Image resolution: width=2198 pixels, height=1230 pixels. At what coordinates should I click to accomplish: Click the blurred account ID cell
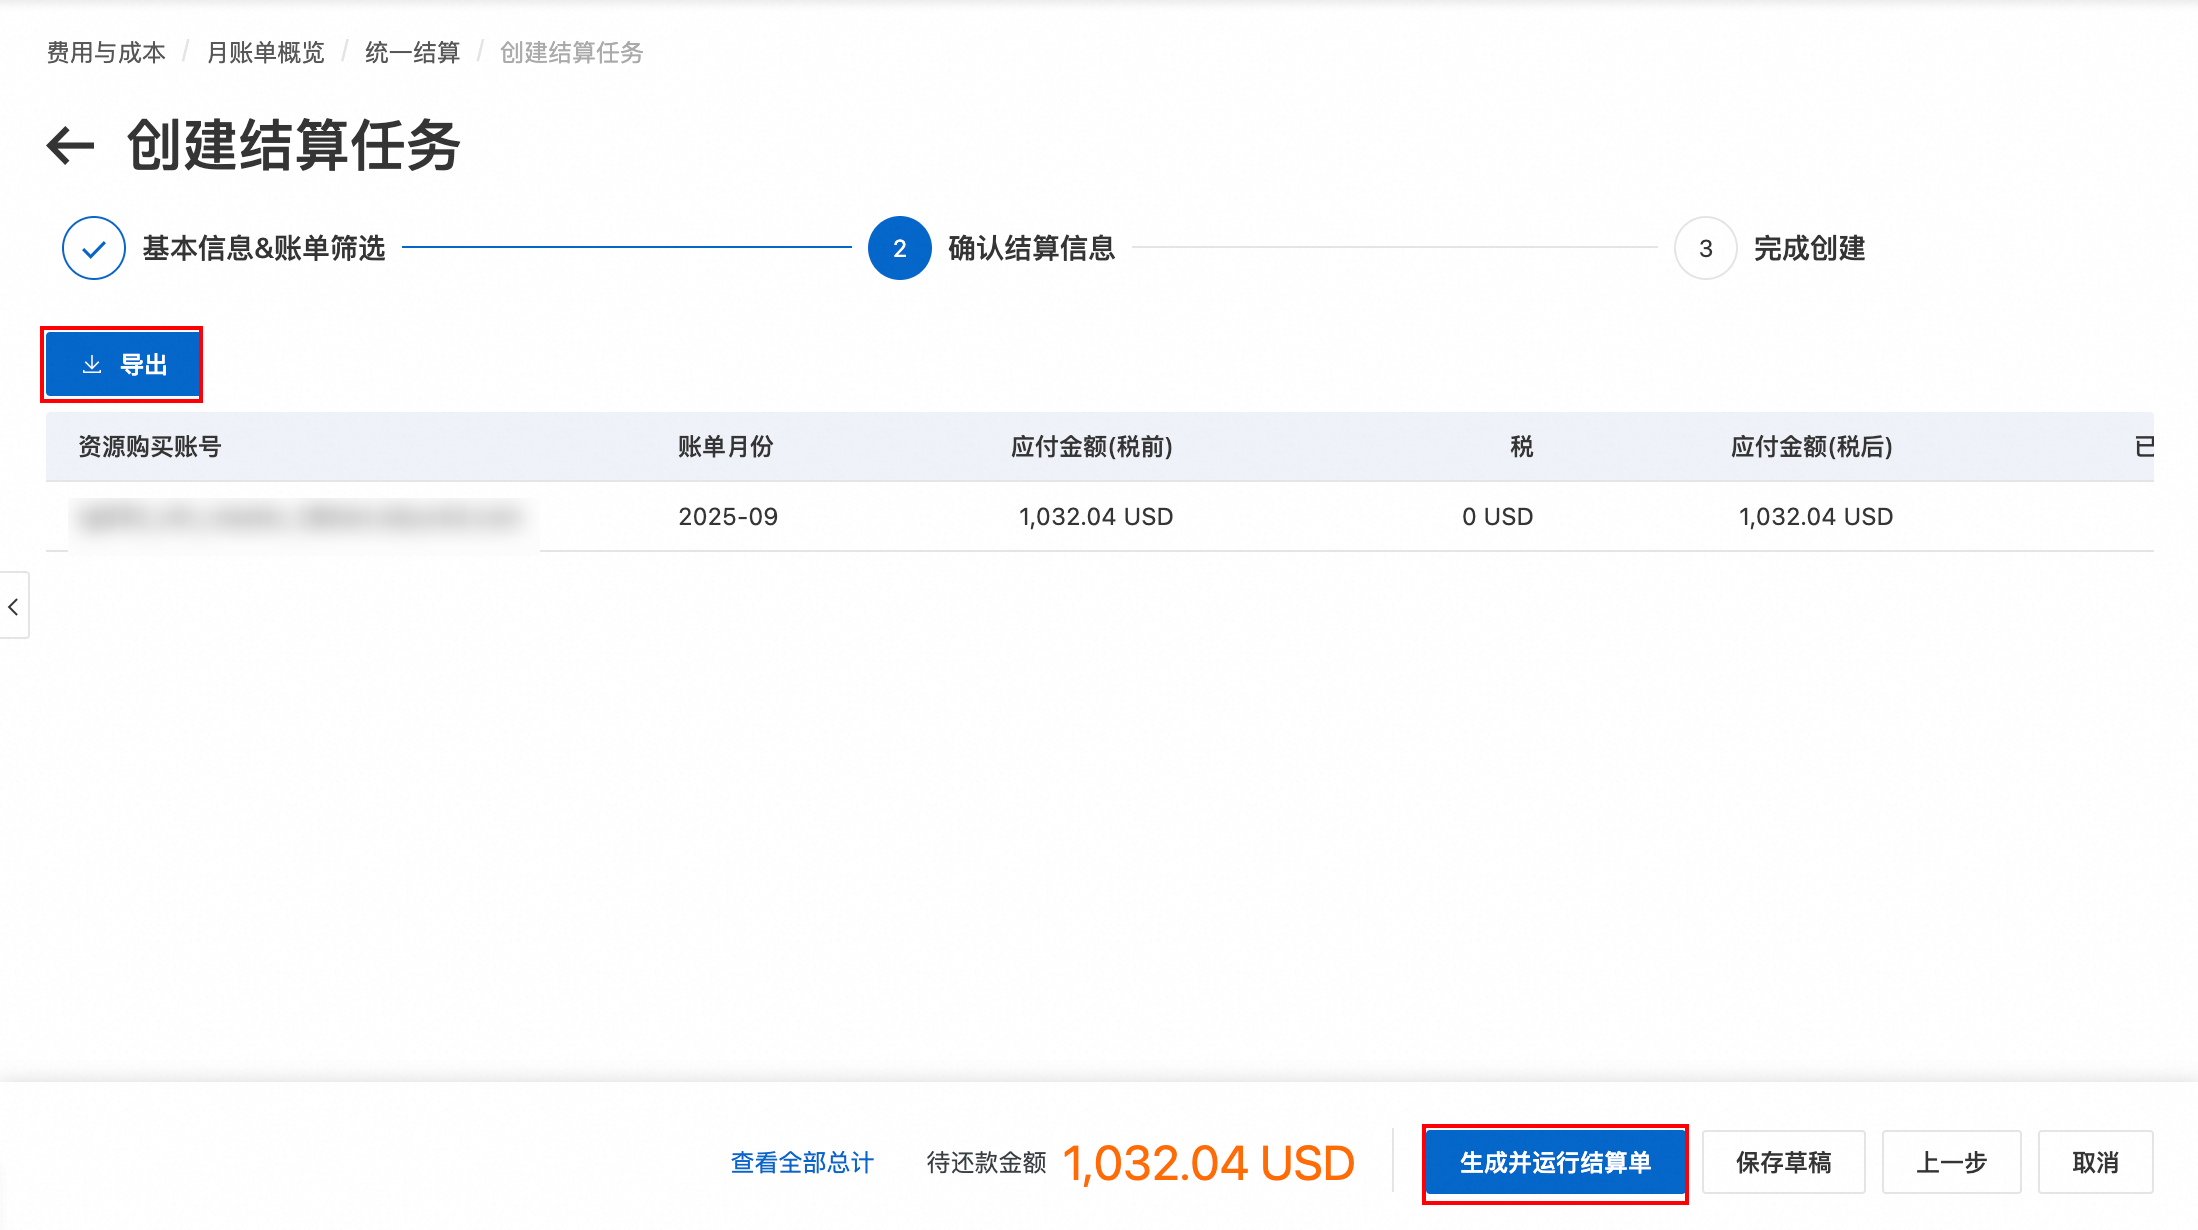[x=300, y=517]
